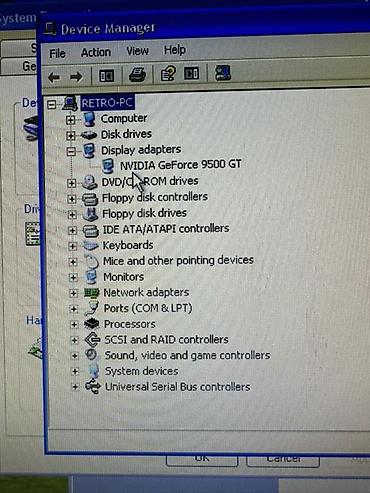
Task: Expand the DVD/CD-ROM drives category
Action: (x=71, y=183)
